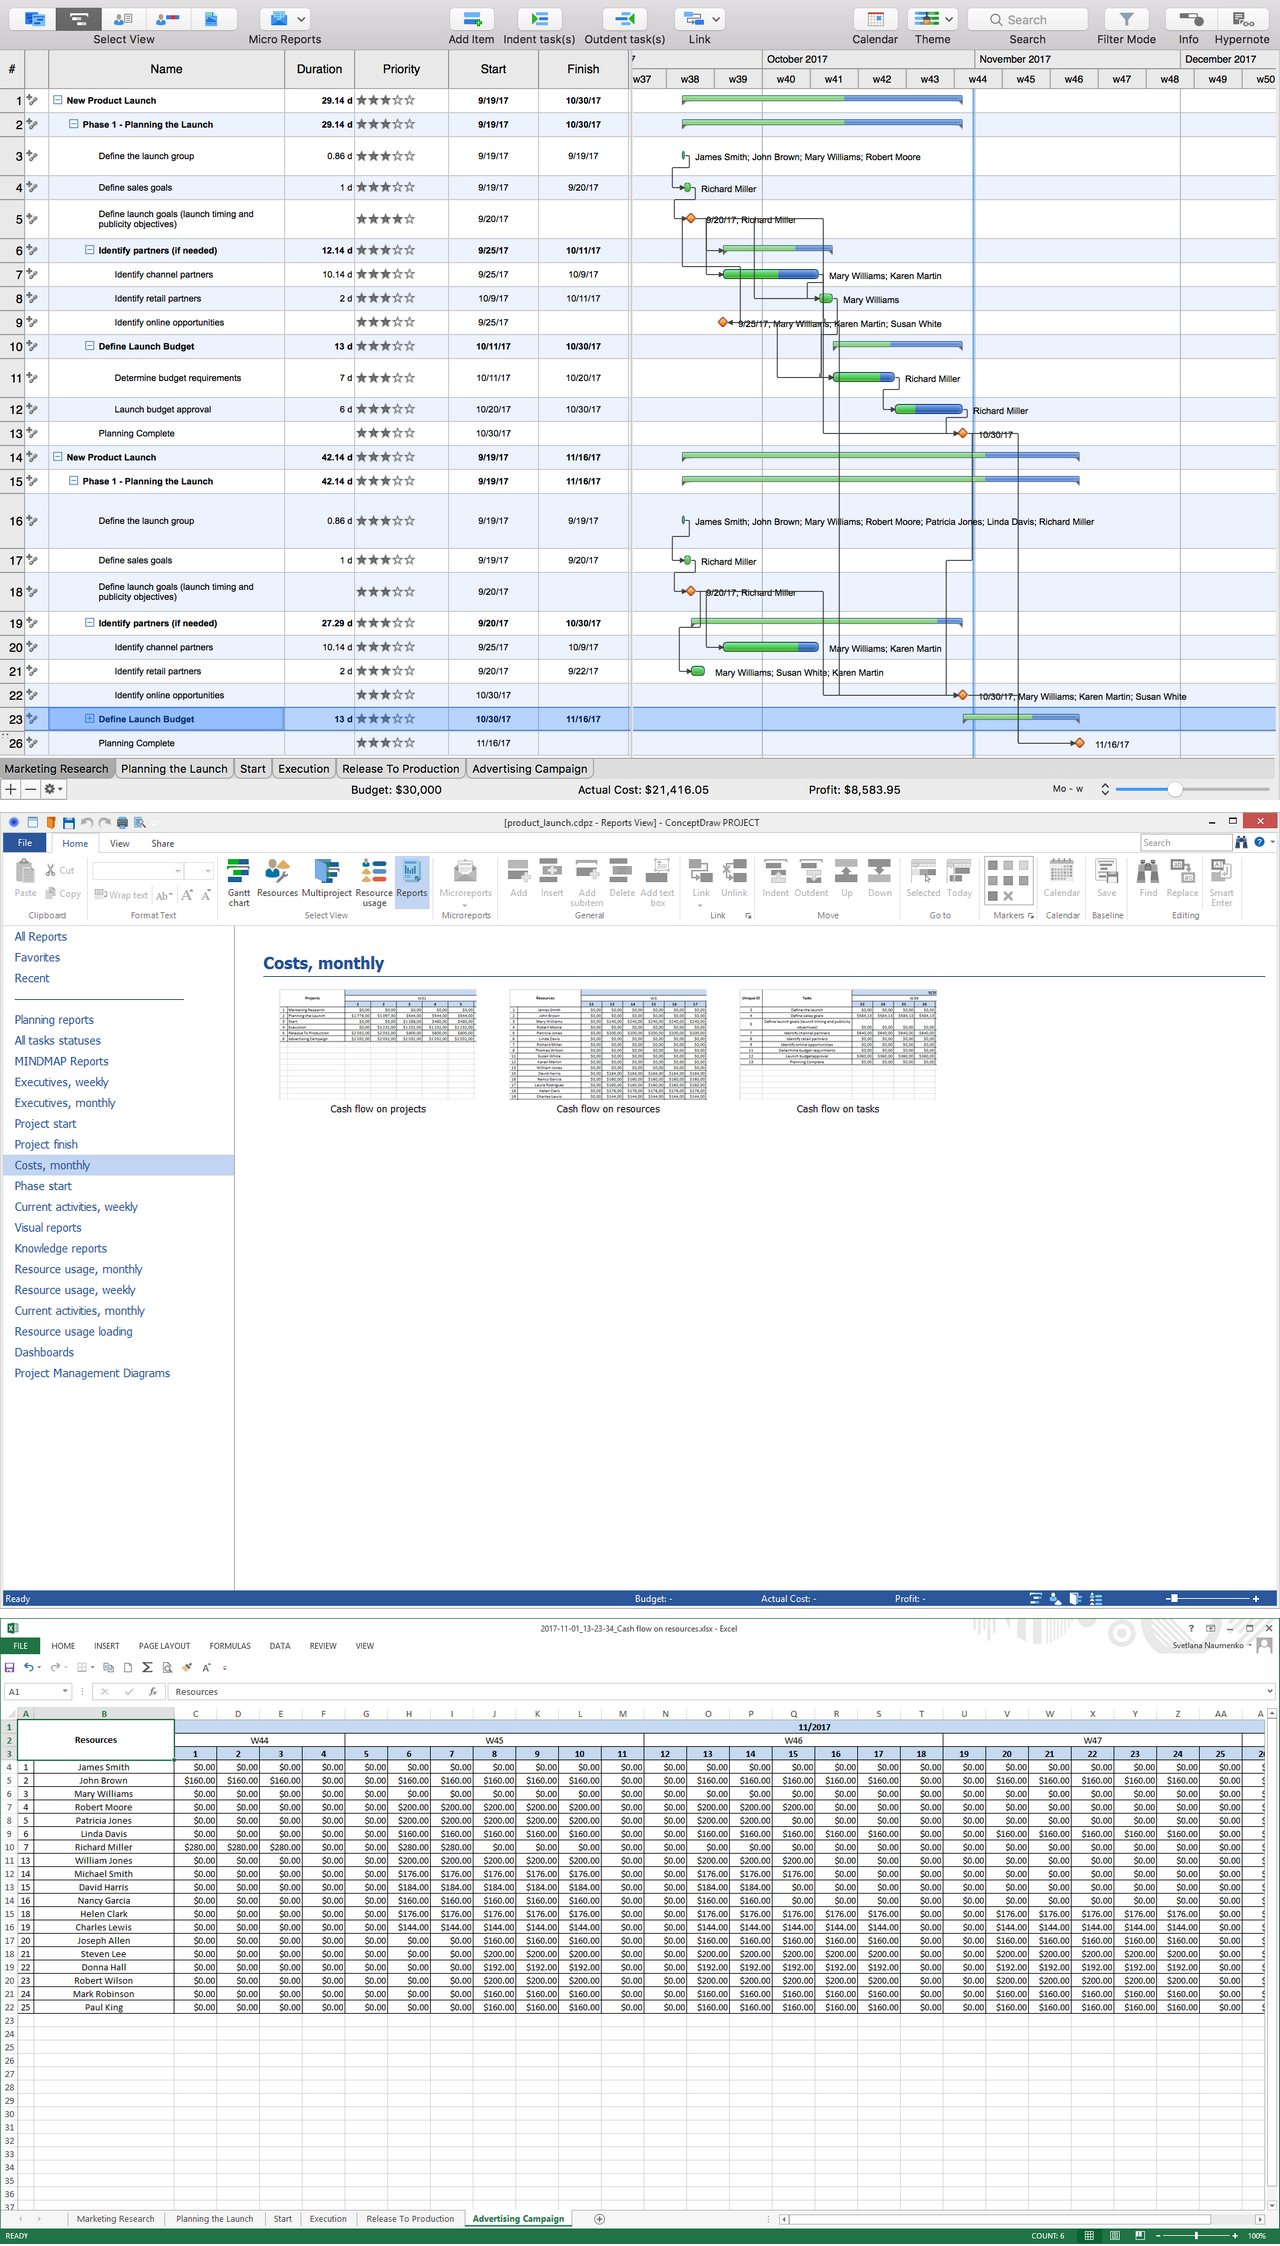Select the Gantt chart view in Select View
The height and width of the screenshot is (2246, 1280).
point(78,19)
